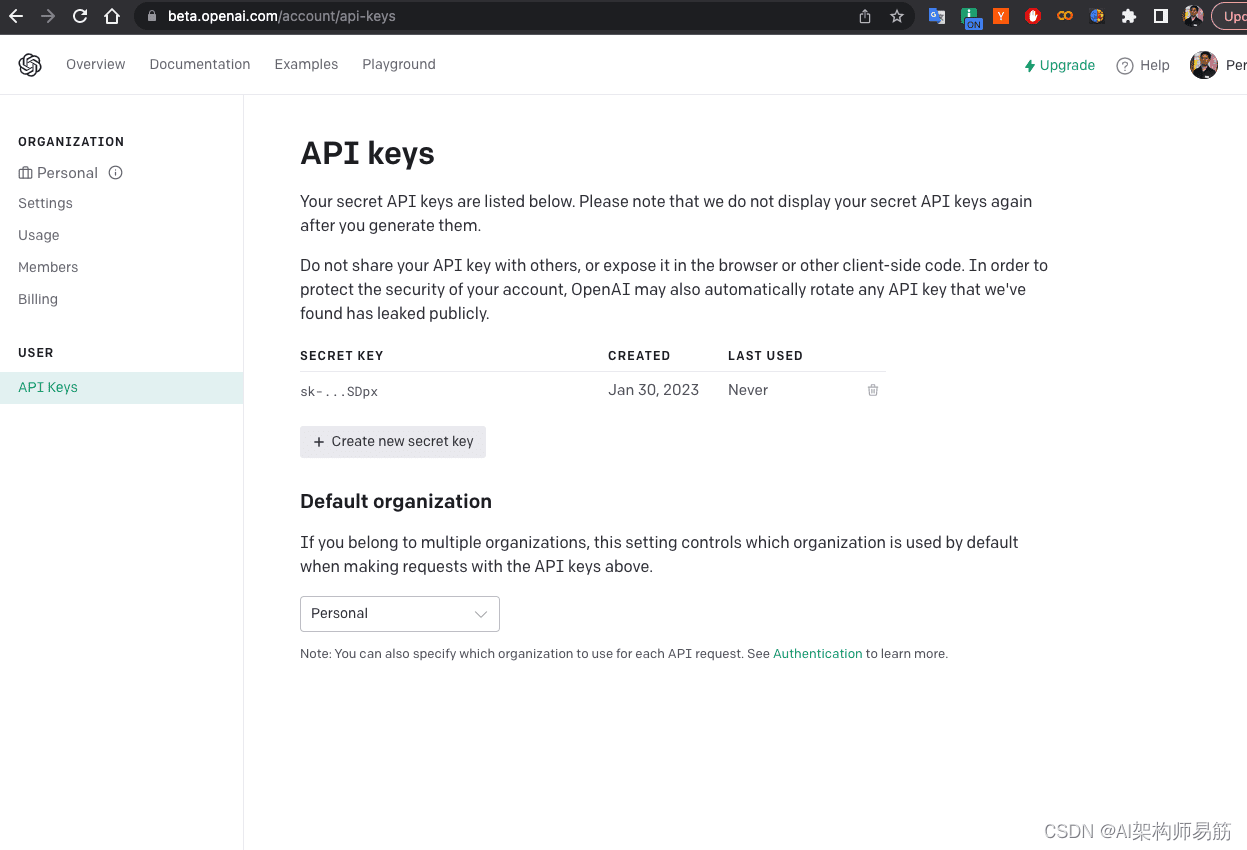Open Settings in the sidebar

click(x=45, y=203)
